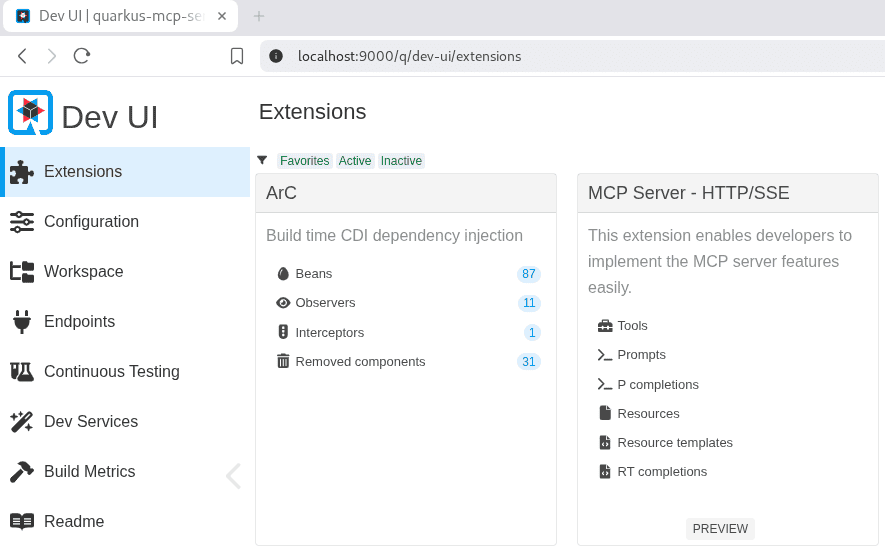The height and width of the screenshot is (553, 885).
Task: Click the Readme open book icon
Action: click(x=22, y=521)
